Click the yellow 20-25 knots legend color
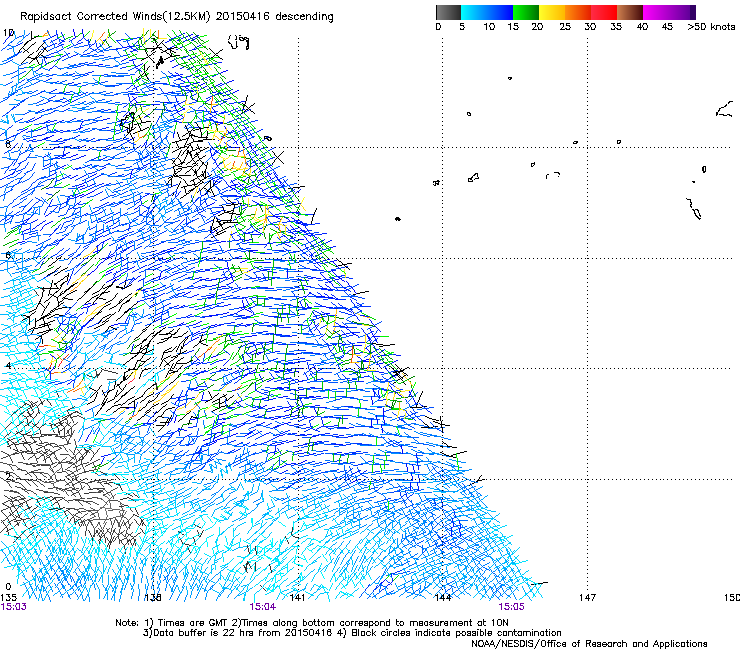740x650 pixels. coord(552,12)
